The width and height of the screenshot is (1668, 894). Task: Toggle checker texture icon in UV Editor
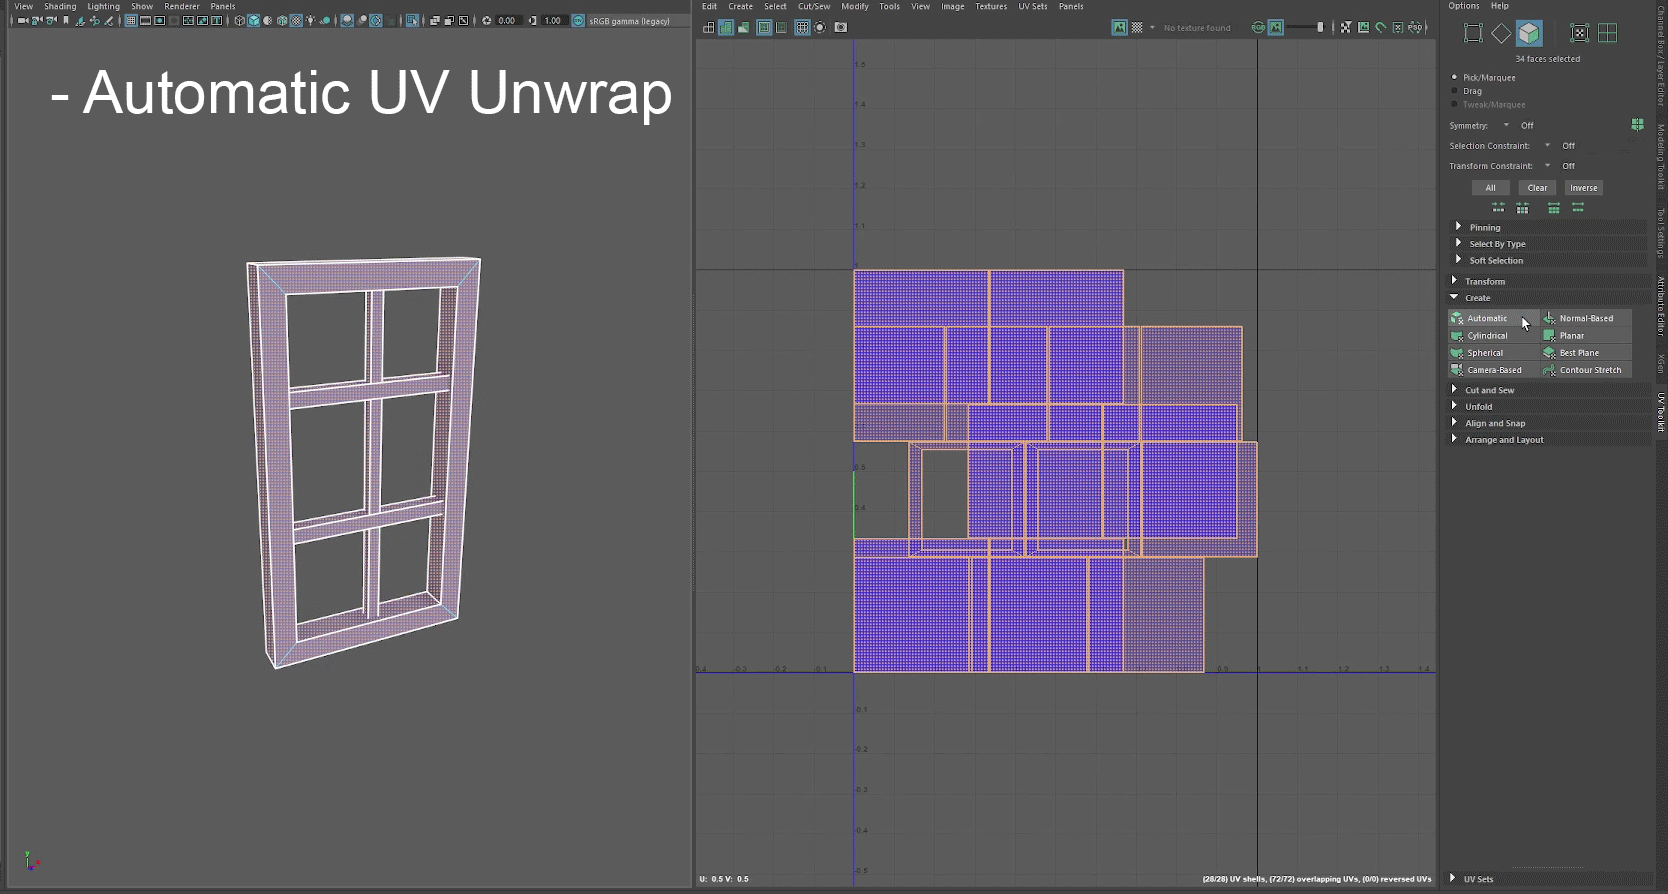pyautogui.click(x=1137, y=27)
